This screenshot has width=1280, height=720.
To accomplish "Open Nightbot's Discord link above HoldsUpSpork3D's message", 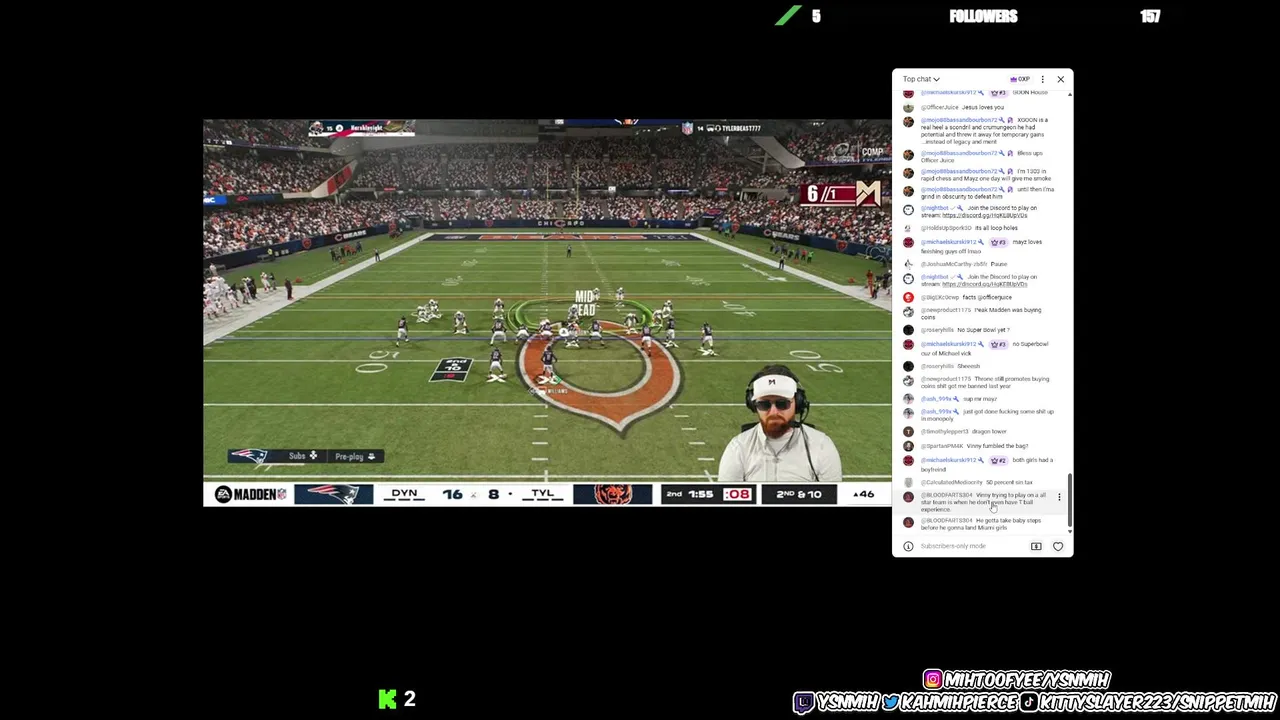I will pos(985,215).
